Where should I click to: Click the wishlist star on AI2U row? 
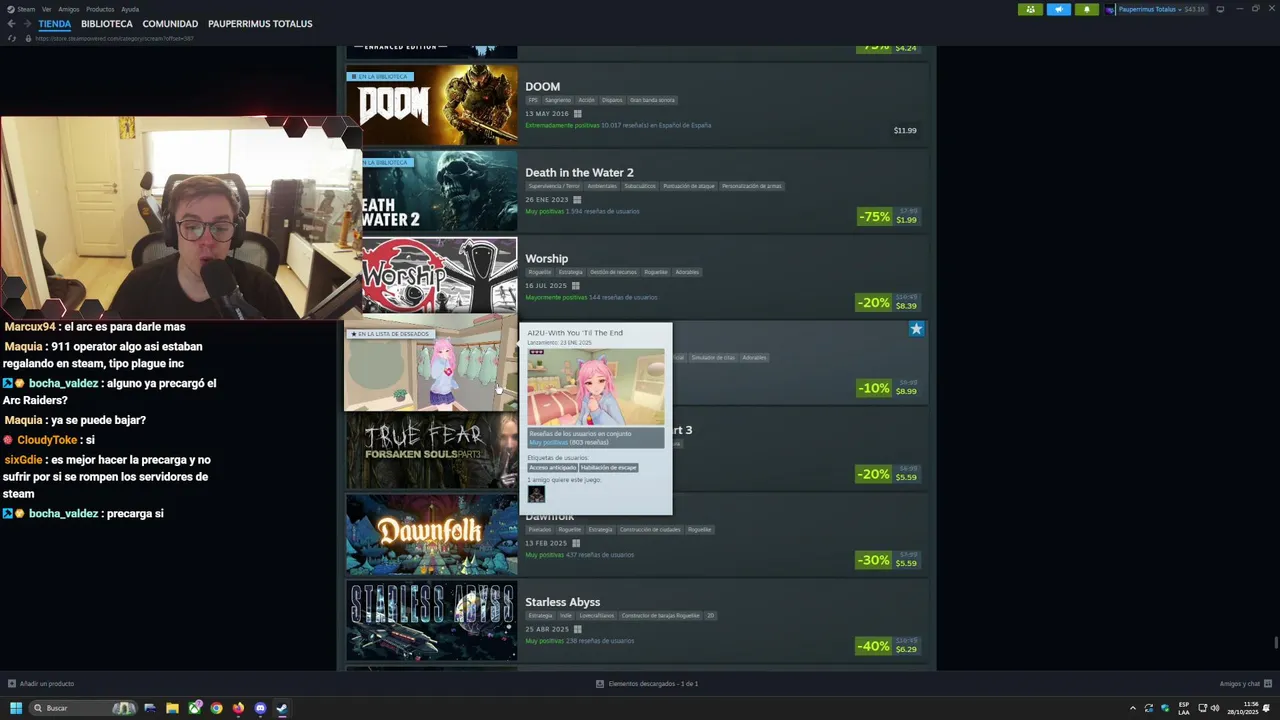pos(916,329)
